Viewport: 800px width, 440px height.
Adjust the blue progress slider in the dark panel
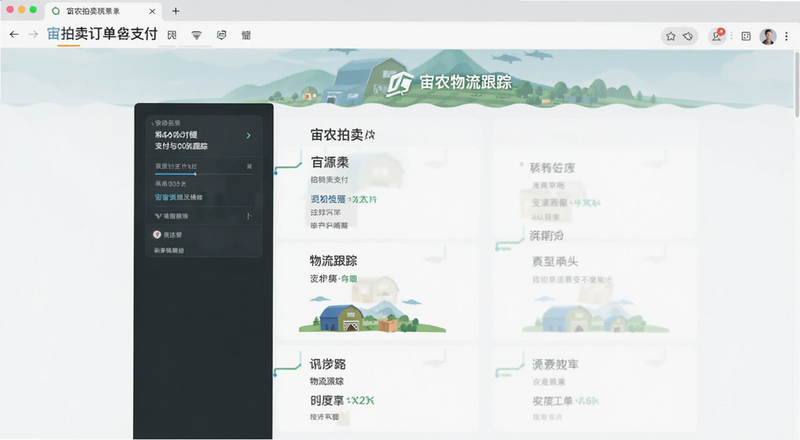coord(203,174)
